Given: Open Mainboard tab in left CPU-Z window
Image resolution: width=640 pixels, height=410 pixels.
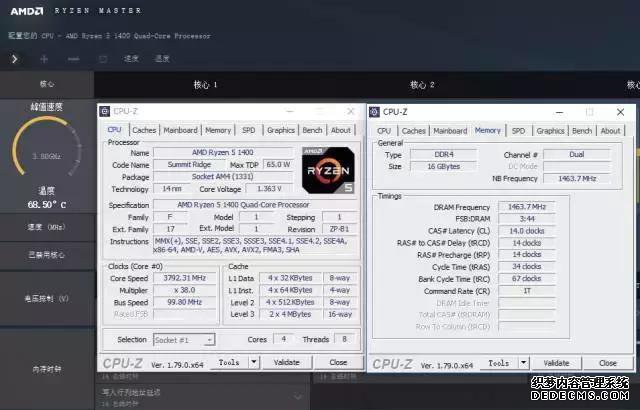Looking at the screenshot, I should point(180,130).
